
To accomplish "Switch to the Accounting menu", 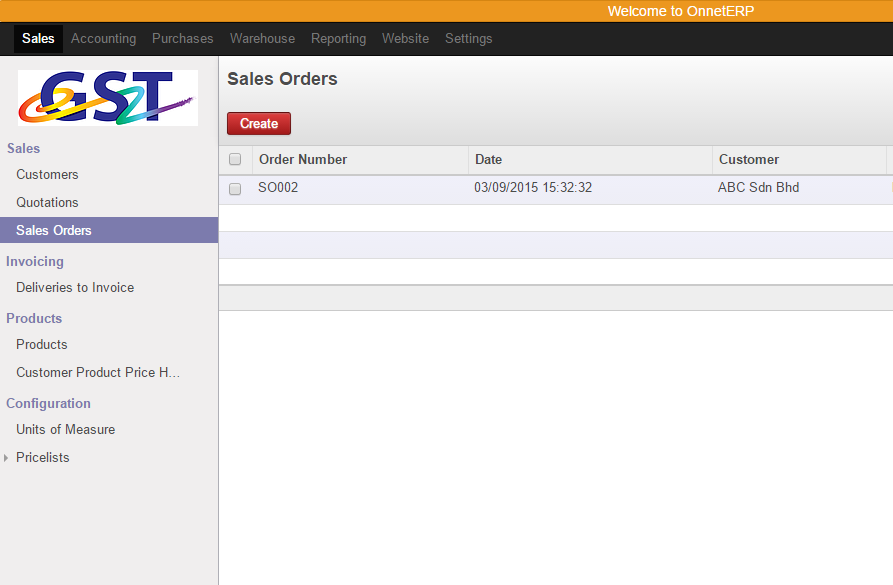I will [x=103, y=38].
